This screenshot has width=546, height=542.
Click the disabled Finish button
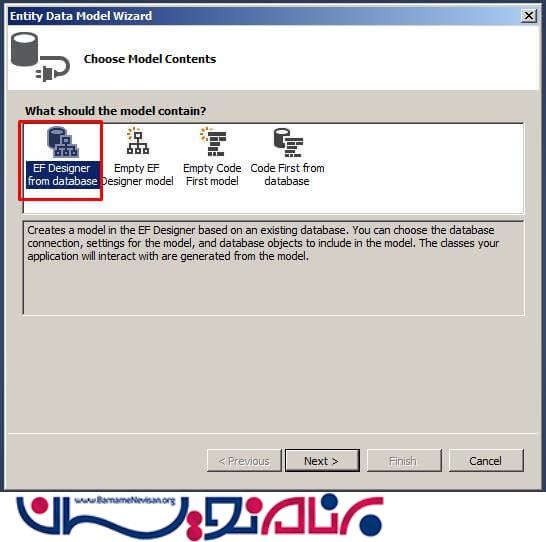click(404, 461)
